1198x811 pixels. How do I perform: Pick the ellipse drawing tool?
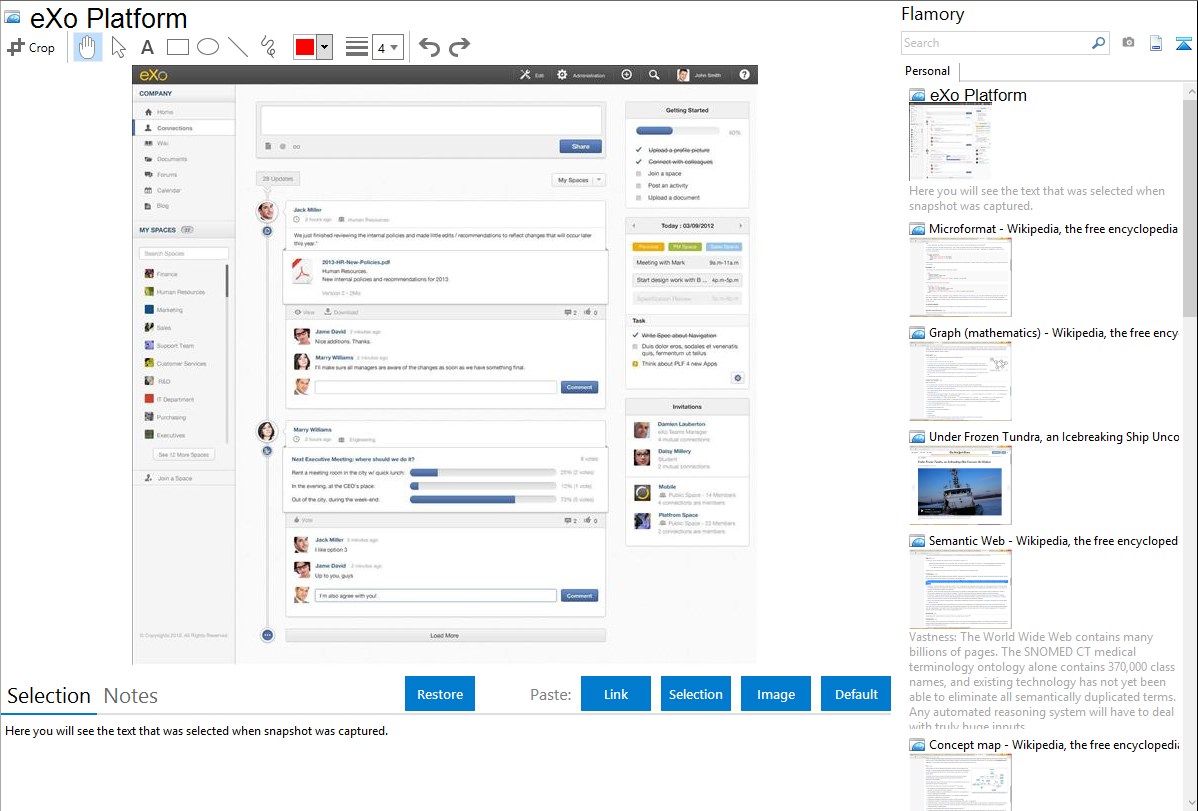208,47
